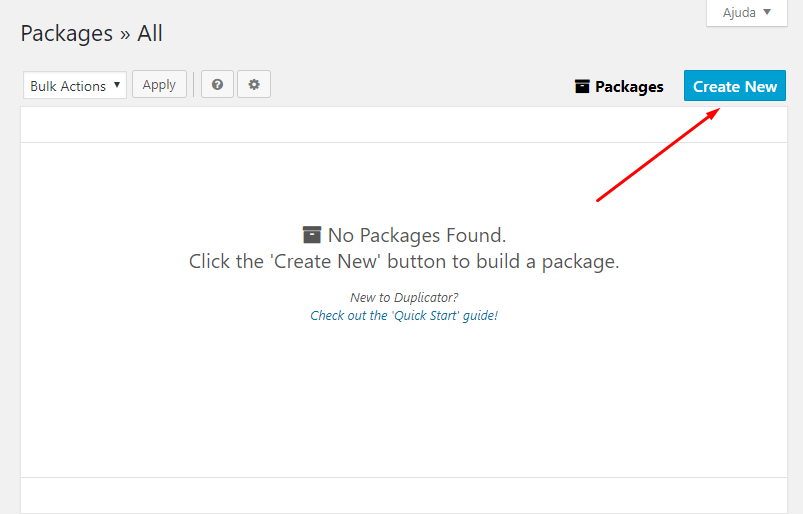Viewport: 803px width, 514px height.
Task: Click the 'New to Duplicator?' text
Action: (404, 297)
